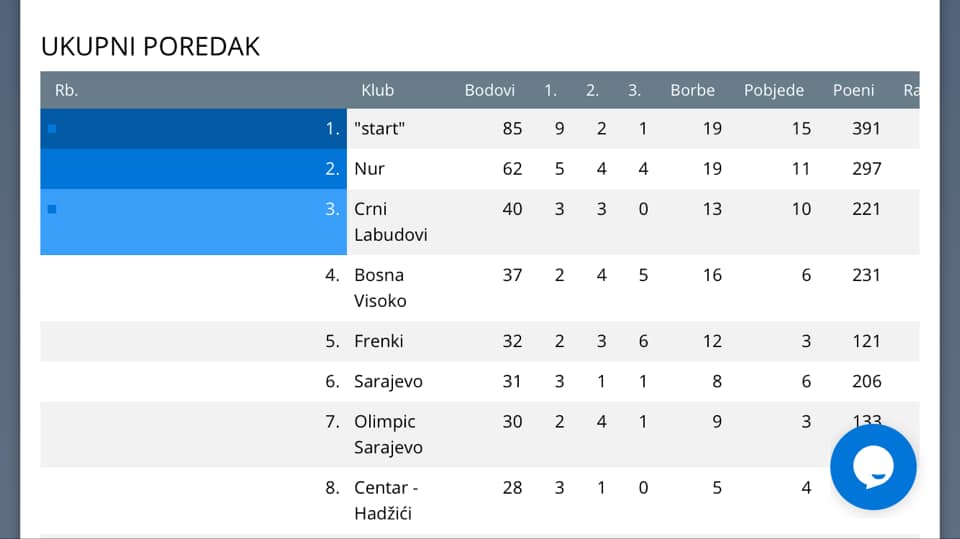Select the "start" club name
The height and width of the screenshot is (539, 960).
[x=380, y=129]
